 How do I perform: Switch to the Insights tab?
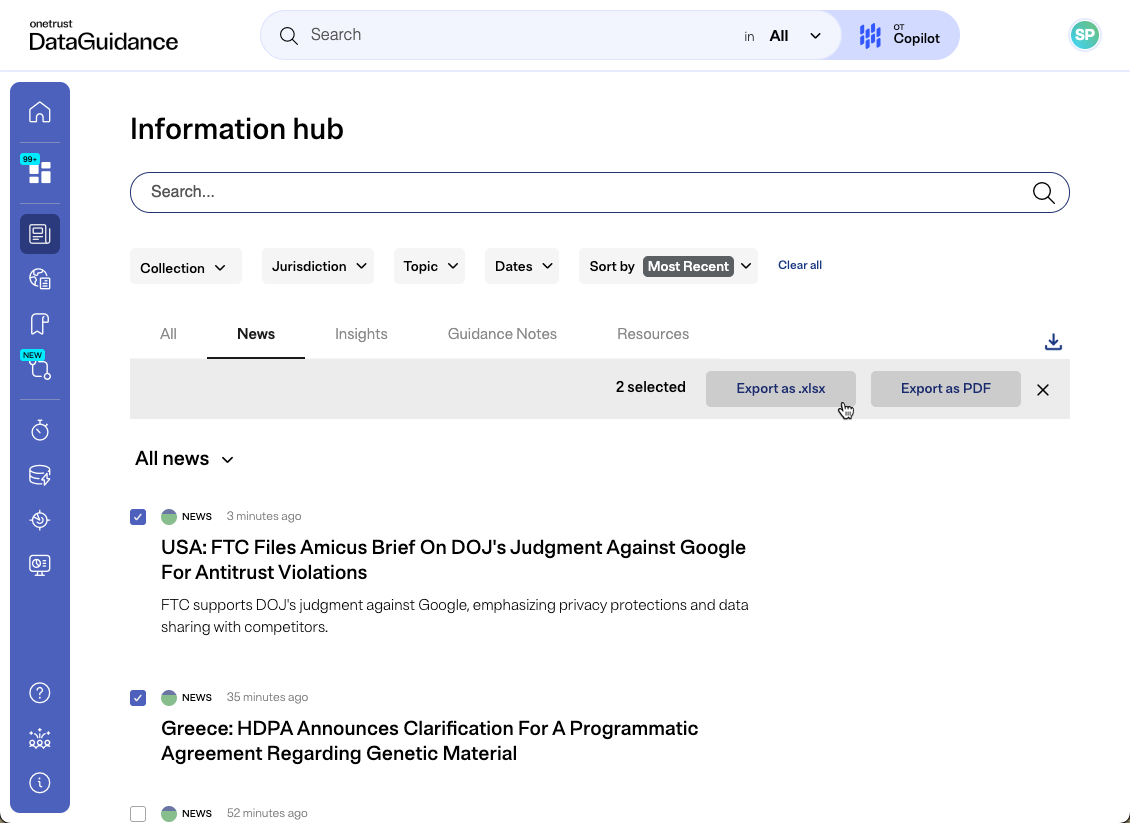point(361,334)
